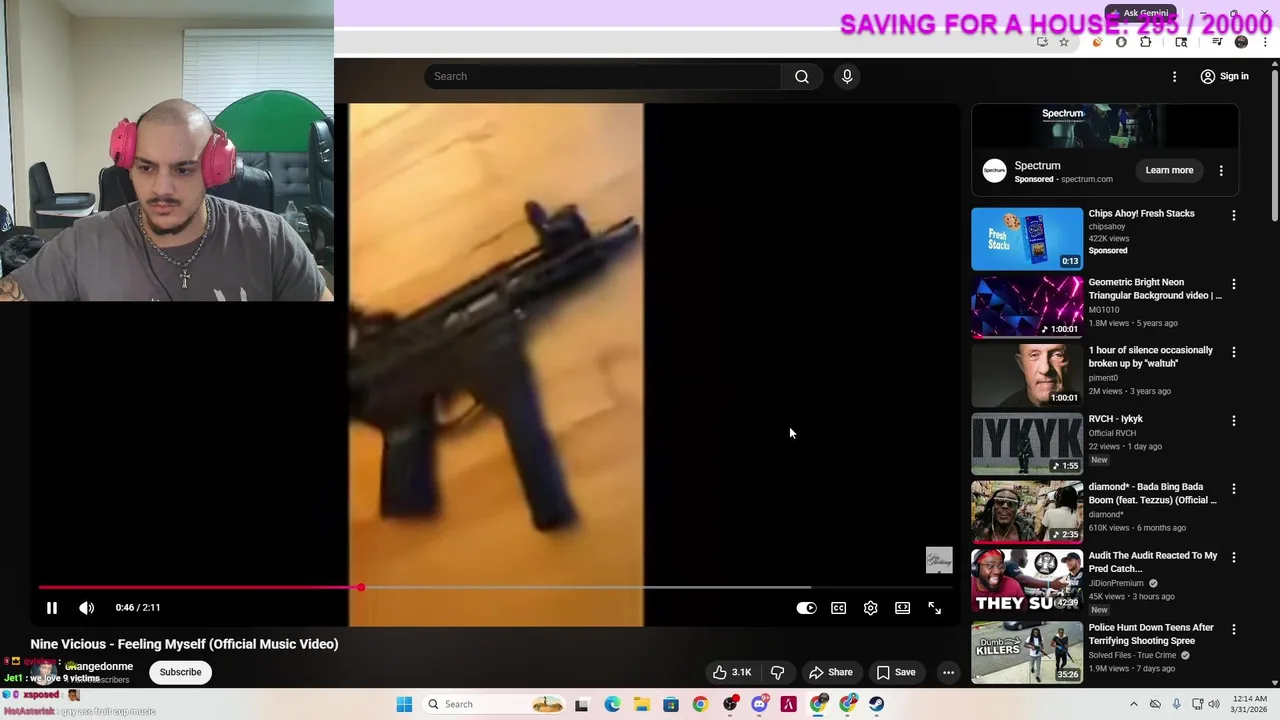The image size is (1280, 720).
Task: Open the media controls music icon
Action: pyautogui.click(x=1217, y=42)
